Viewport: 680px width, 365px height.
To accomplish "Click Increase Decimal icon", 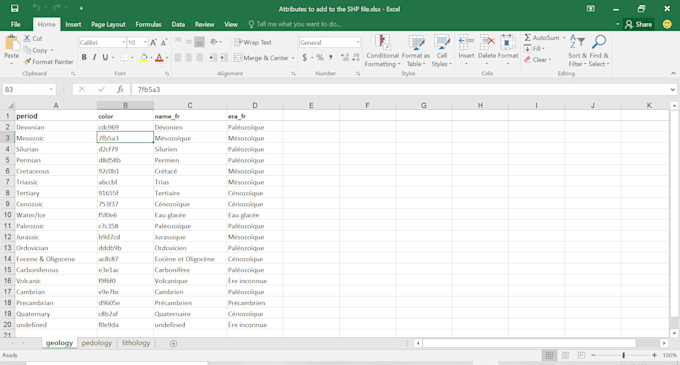I will 345,57.
